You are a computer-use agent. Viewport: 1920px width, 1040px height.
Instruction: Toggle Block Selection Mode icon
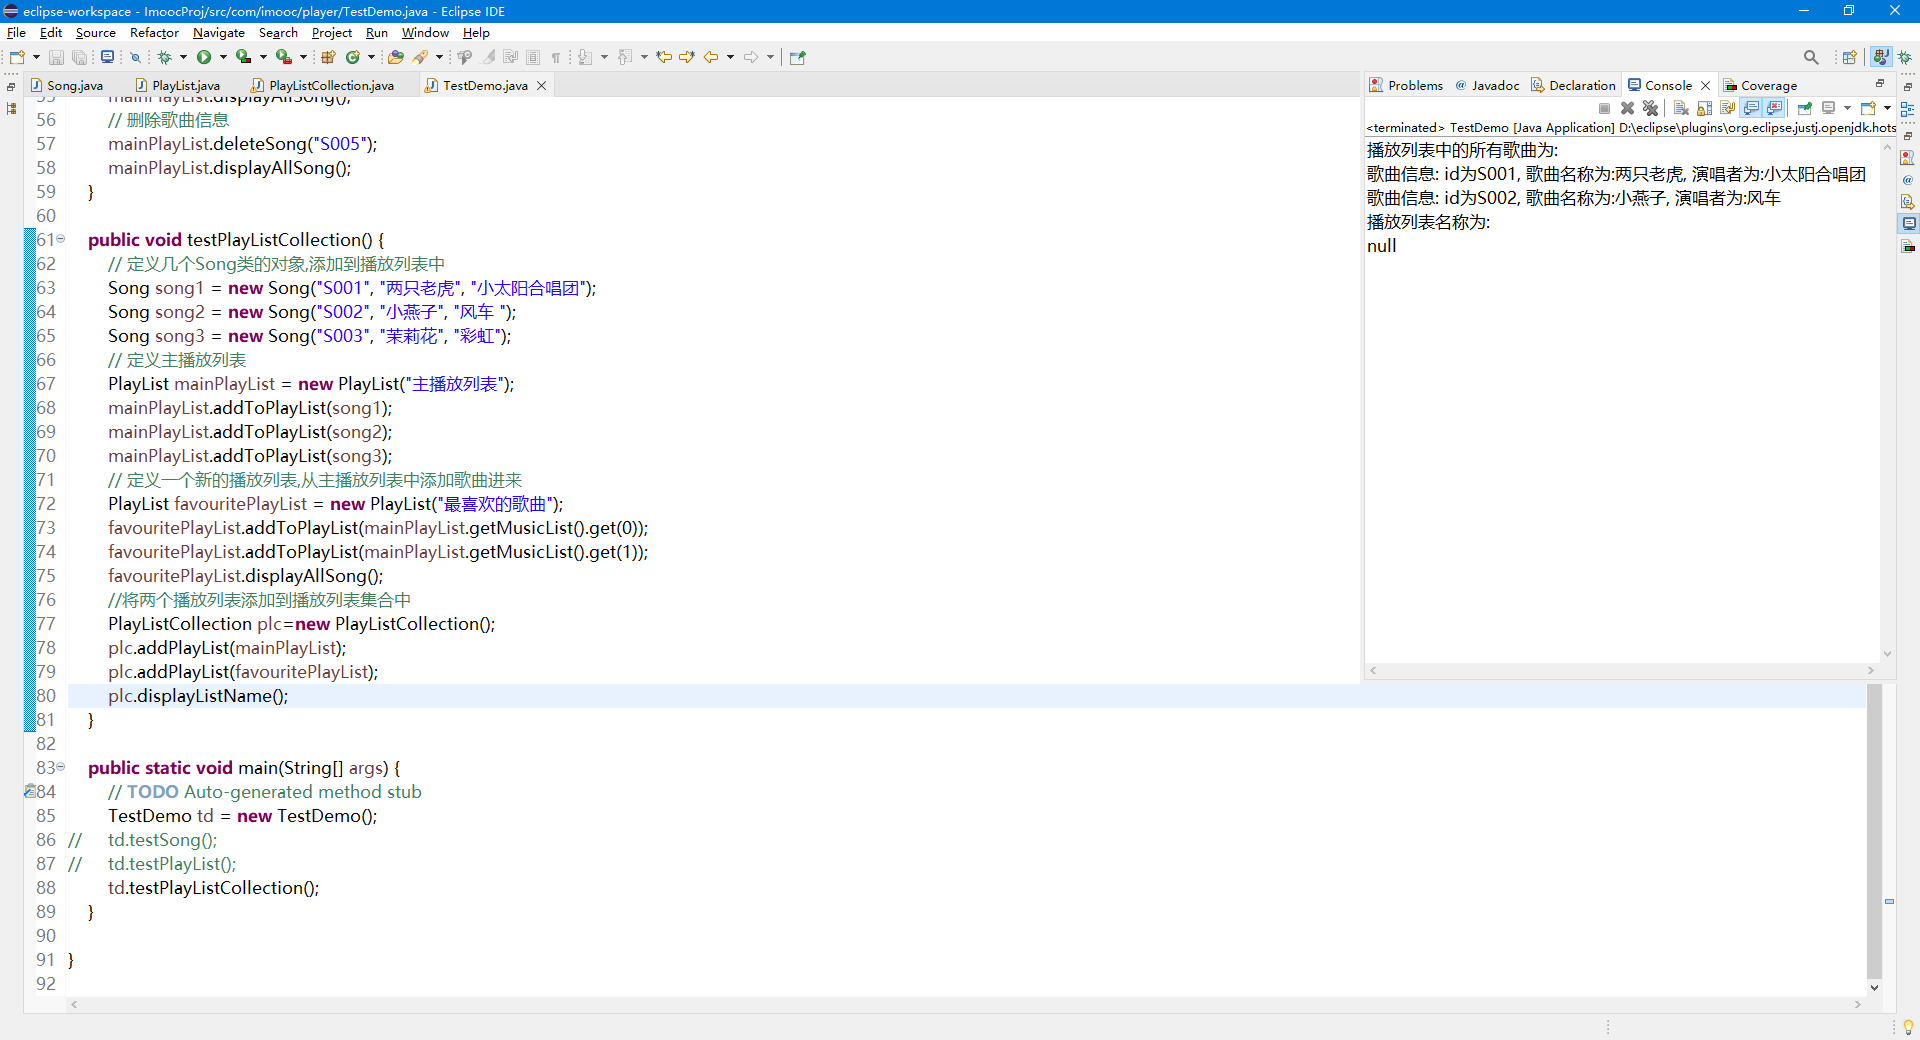coord(533,57)
